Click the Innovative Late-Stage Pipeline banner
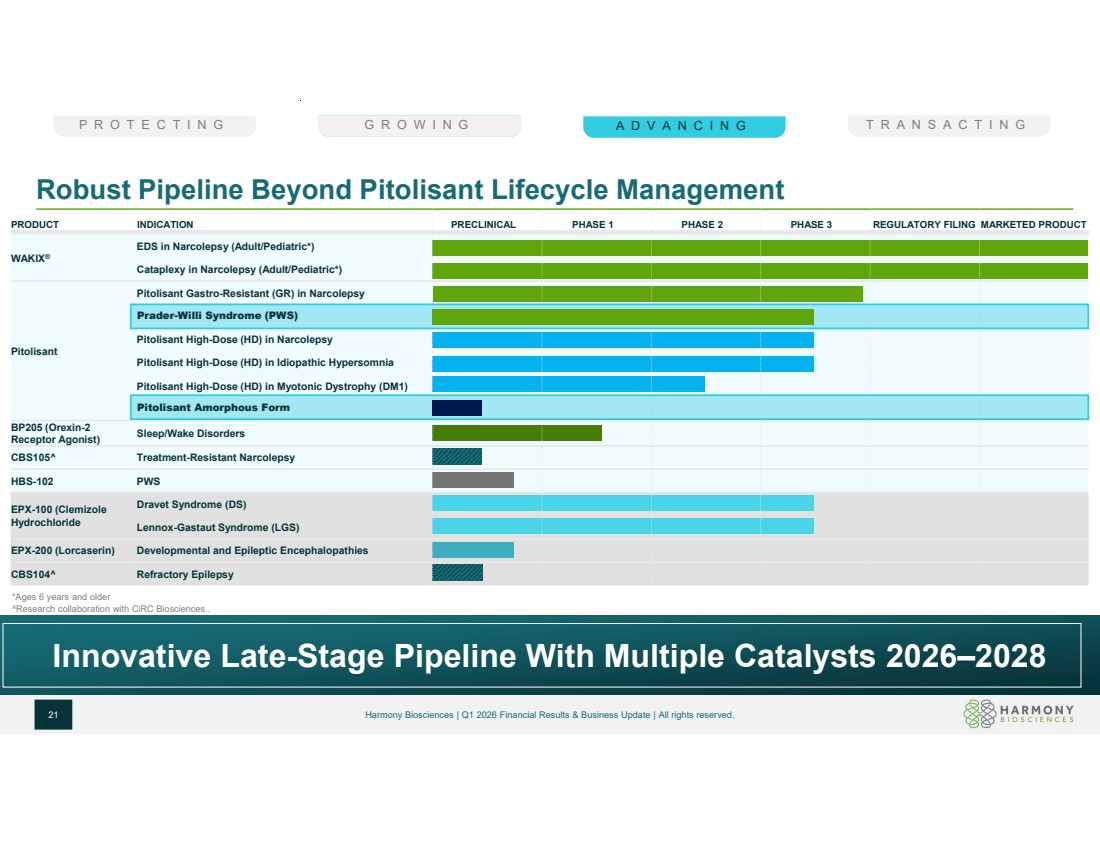Screen dimensions: 1100x849 [542, 655]
